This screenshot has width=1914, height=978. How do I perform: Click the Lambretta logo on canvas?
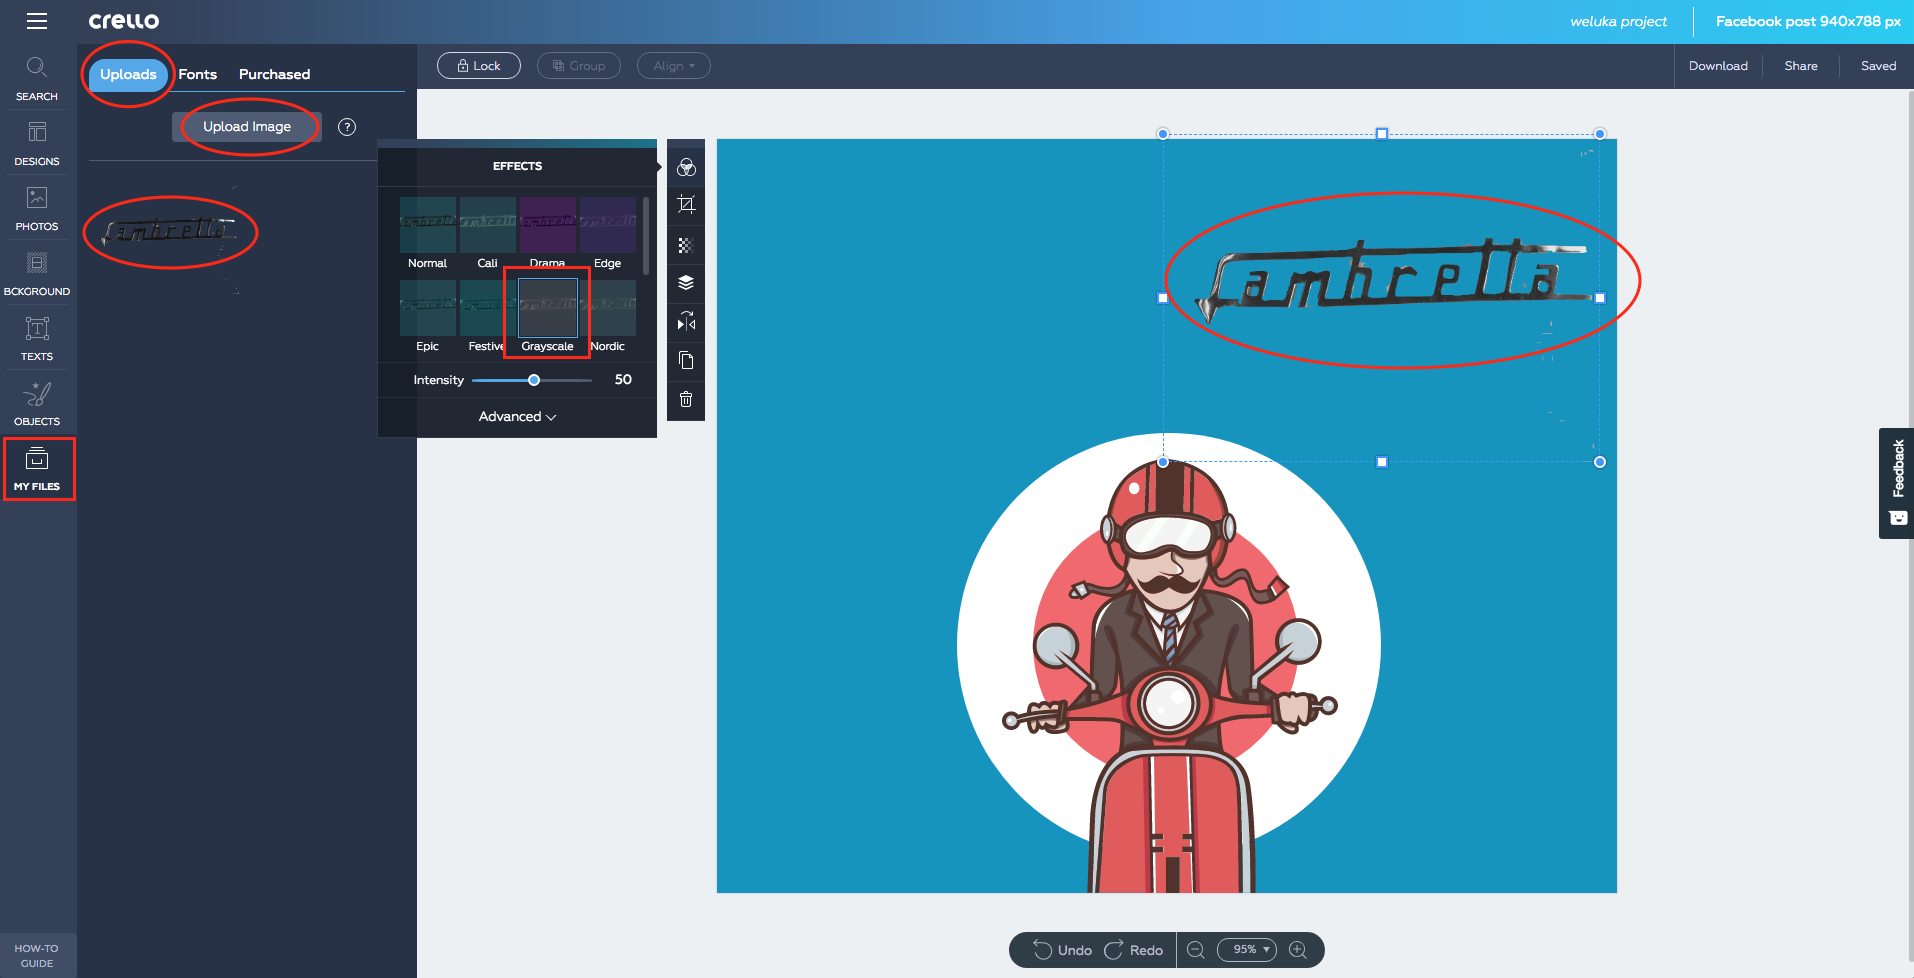pos(1393,280)
